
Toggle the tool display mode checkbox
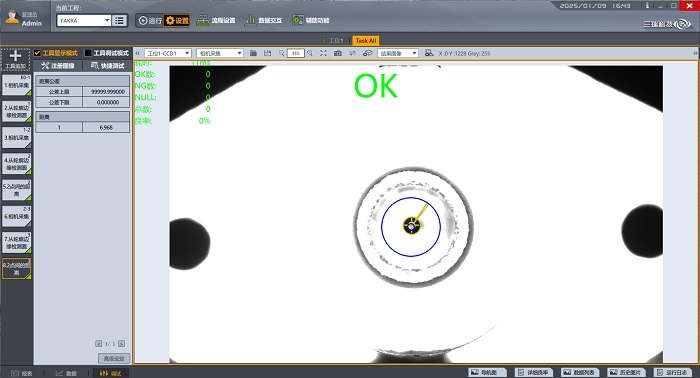tap(38, 53)
